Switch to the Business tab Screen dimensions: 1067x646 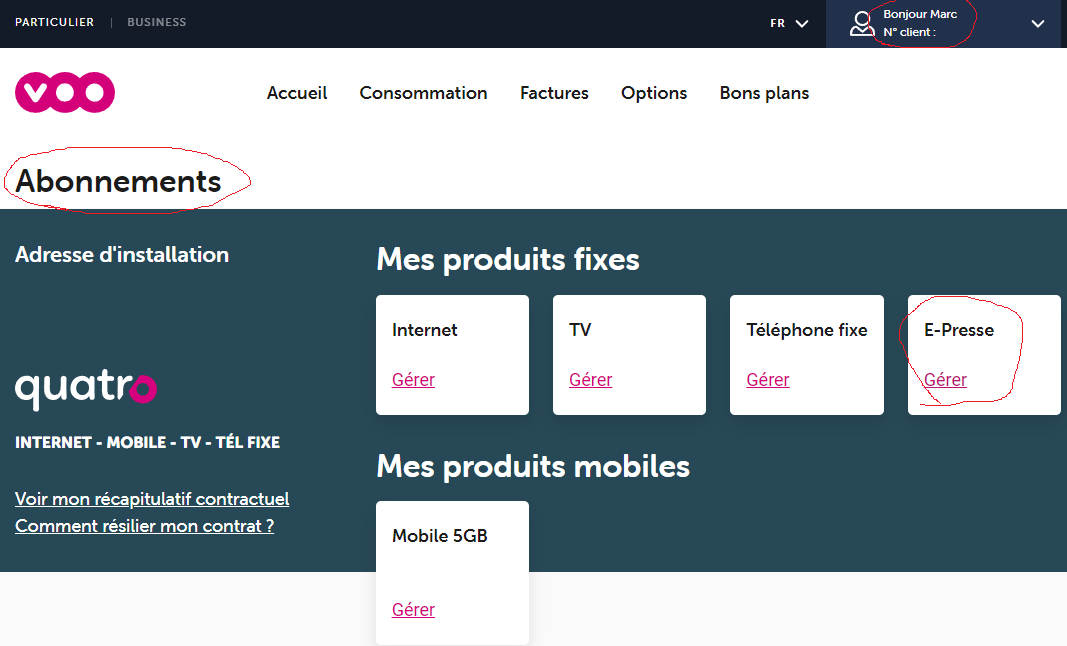click(x=156, y=22)
